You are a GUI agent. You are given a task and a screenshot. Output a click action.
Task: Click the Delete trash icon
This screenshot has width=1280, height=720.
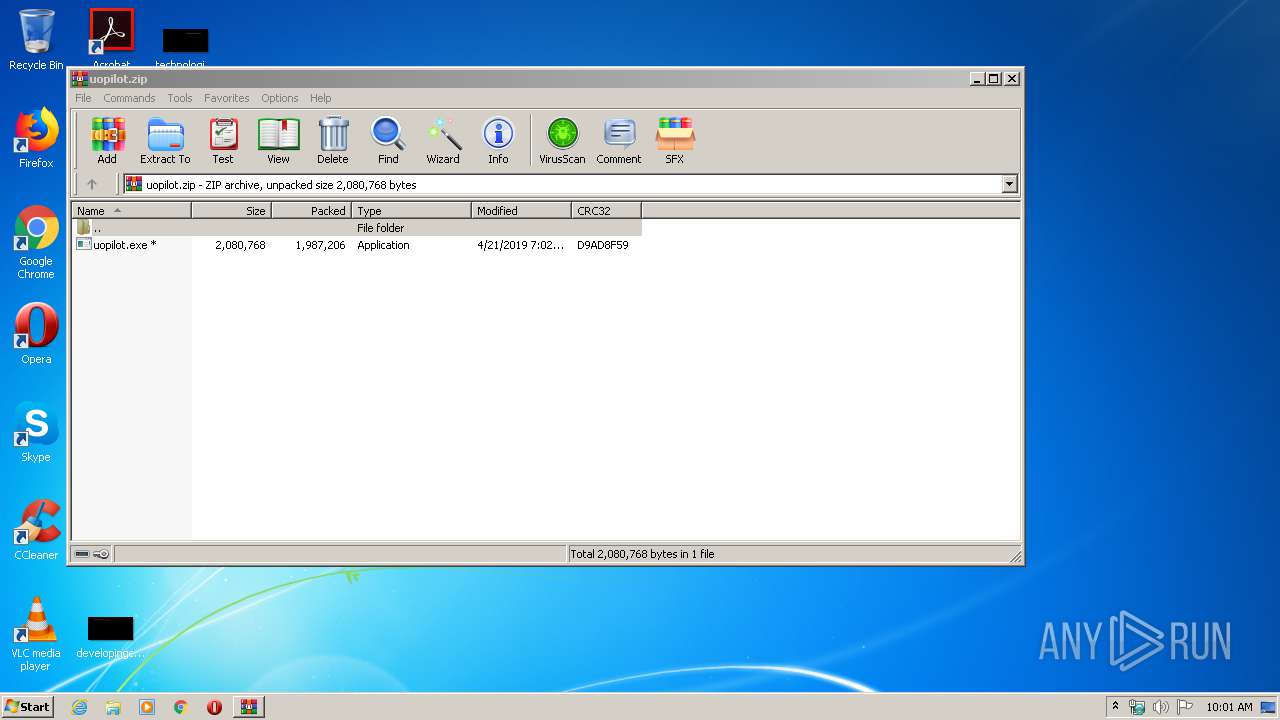tap(333, 140)
